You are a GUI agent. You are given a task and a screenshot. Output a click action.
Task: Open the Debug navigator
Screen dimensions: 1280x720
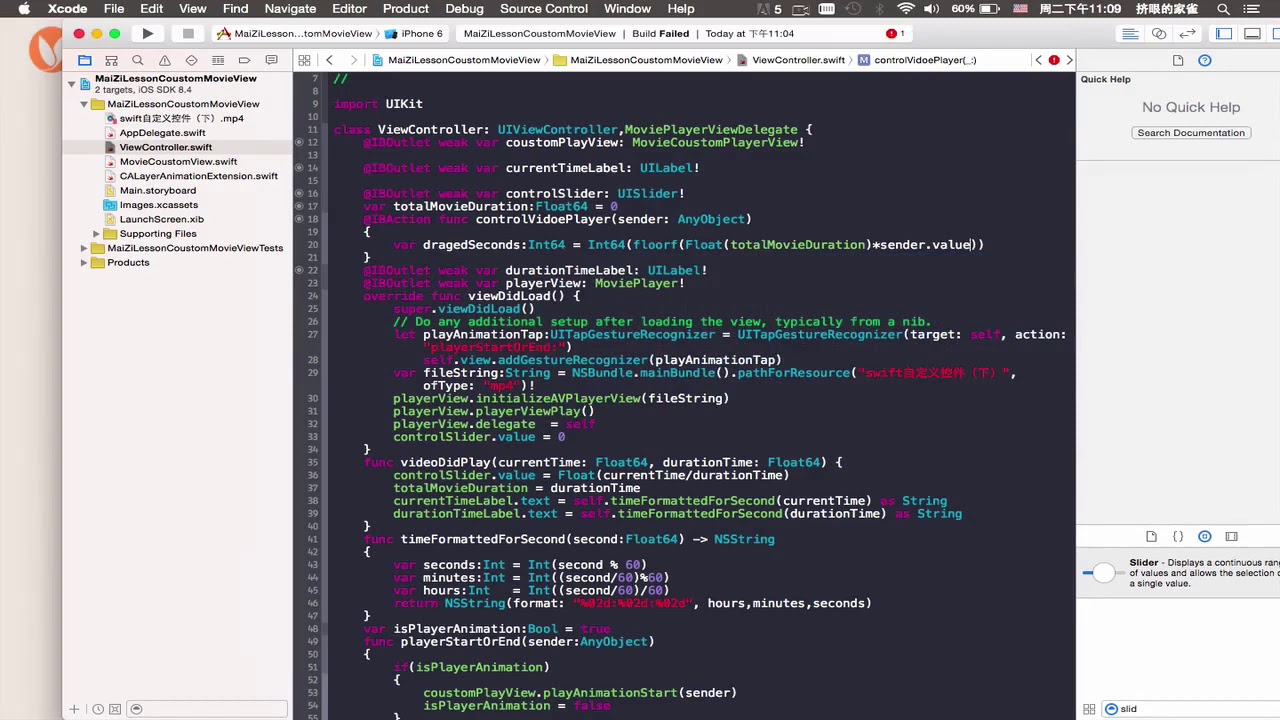pyautogui.click(x=218, y=60)
